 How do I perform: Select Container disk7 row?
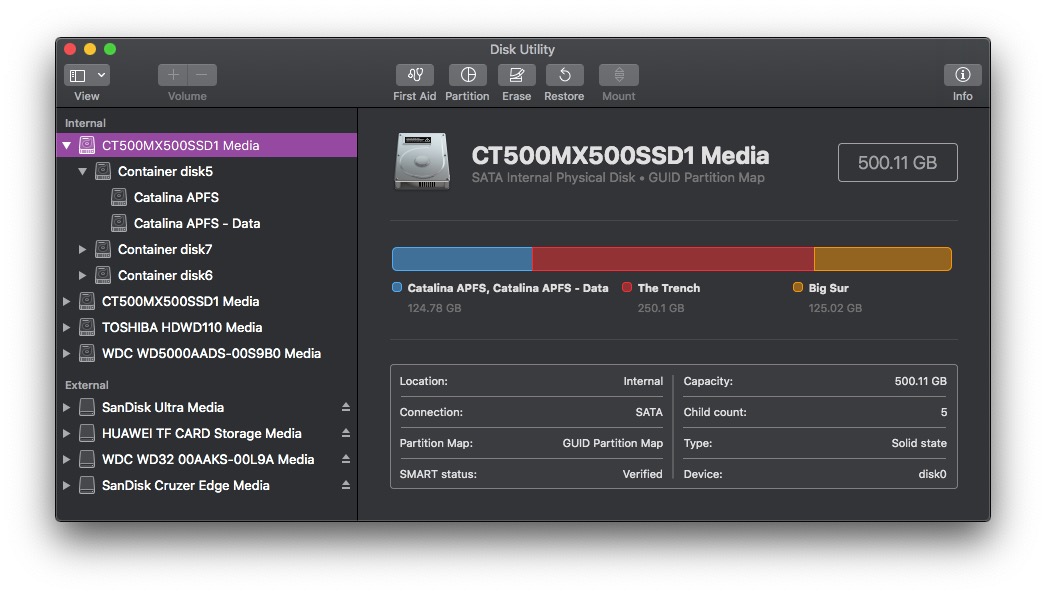207,249
